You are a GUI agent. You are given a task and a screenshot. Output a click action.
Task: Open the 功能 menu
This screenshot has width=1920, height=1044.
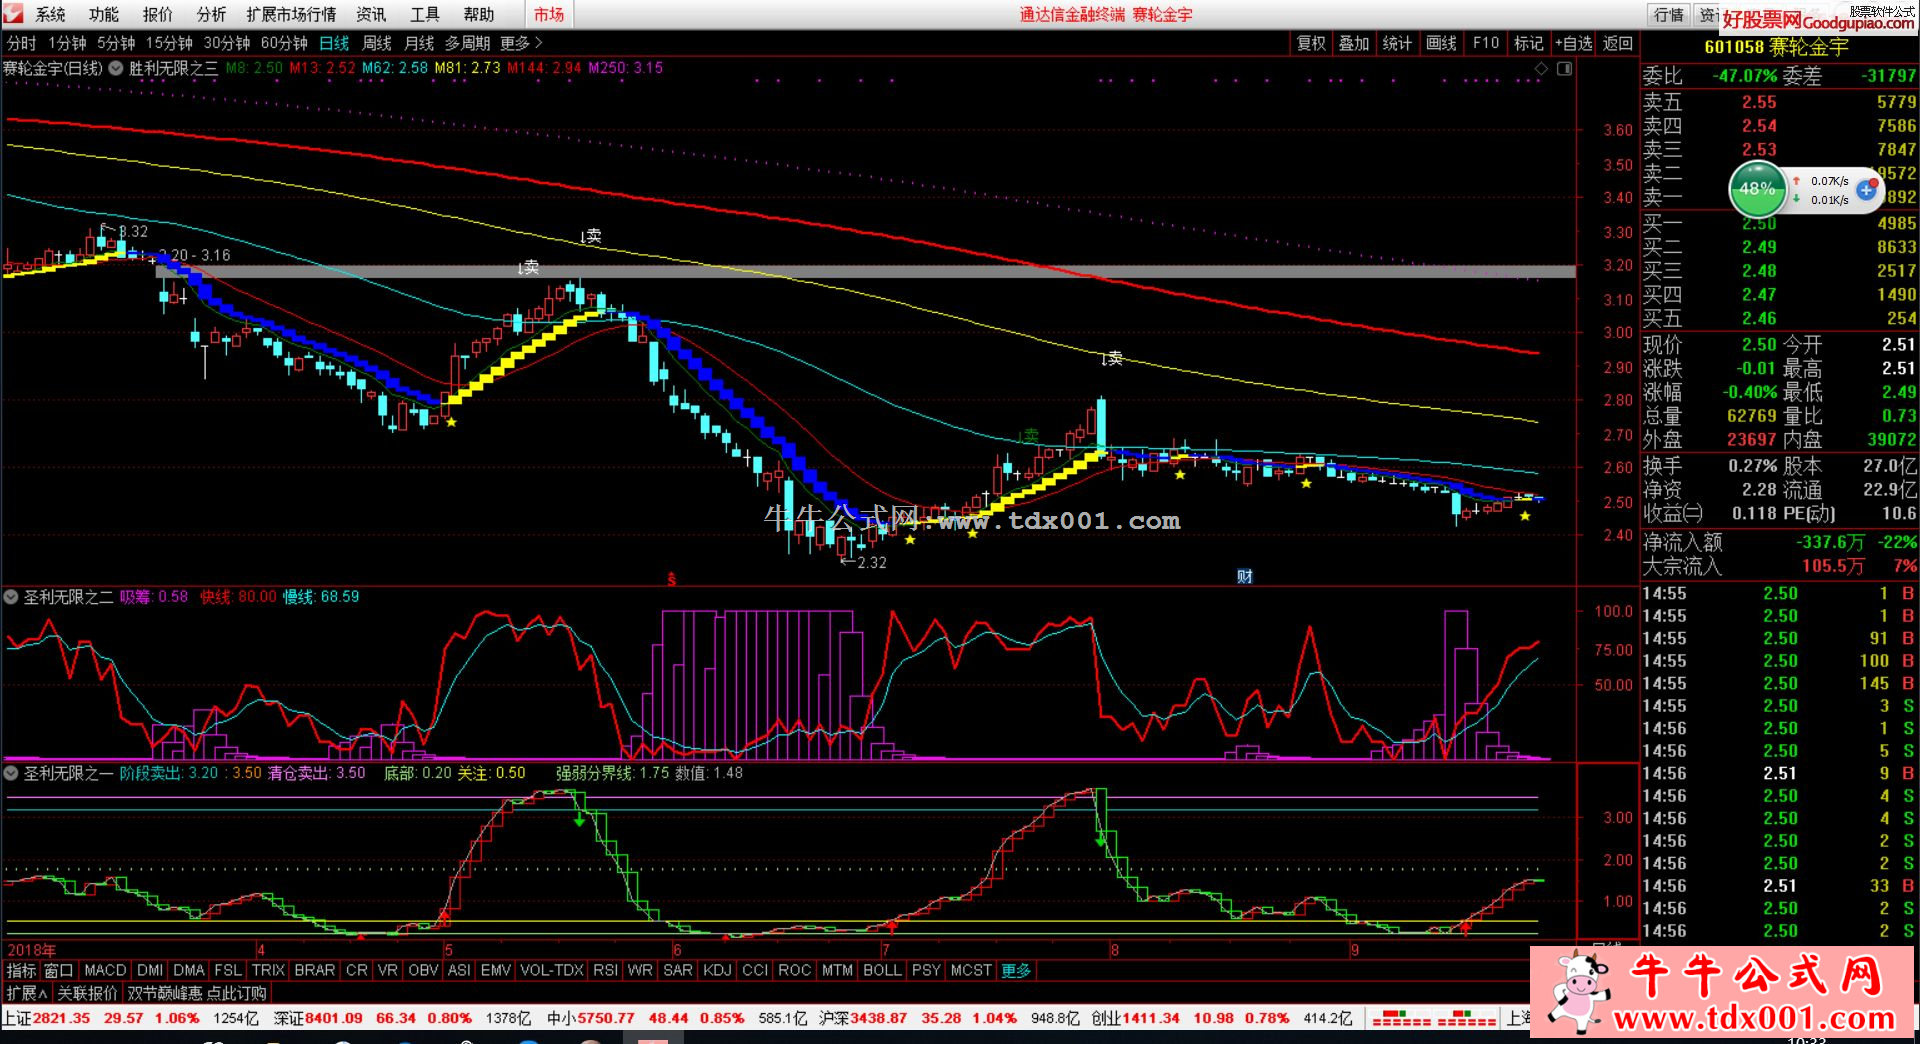coord(104,14)
